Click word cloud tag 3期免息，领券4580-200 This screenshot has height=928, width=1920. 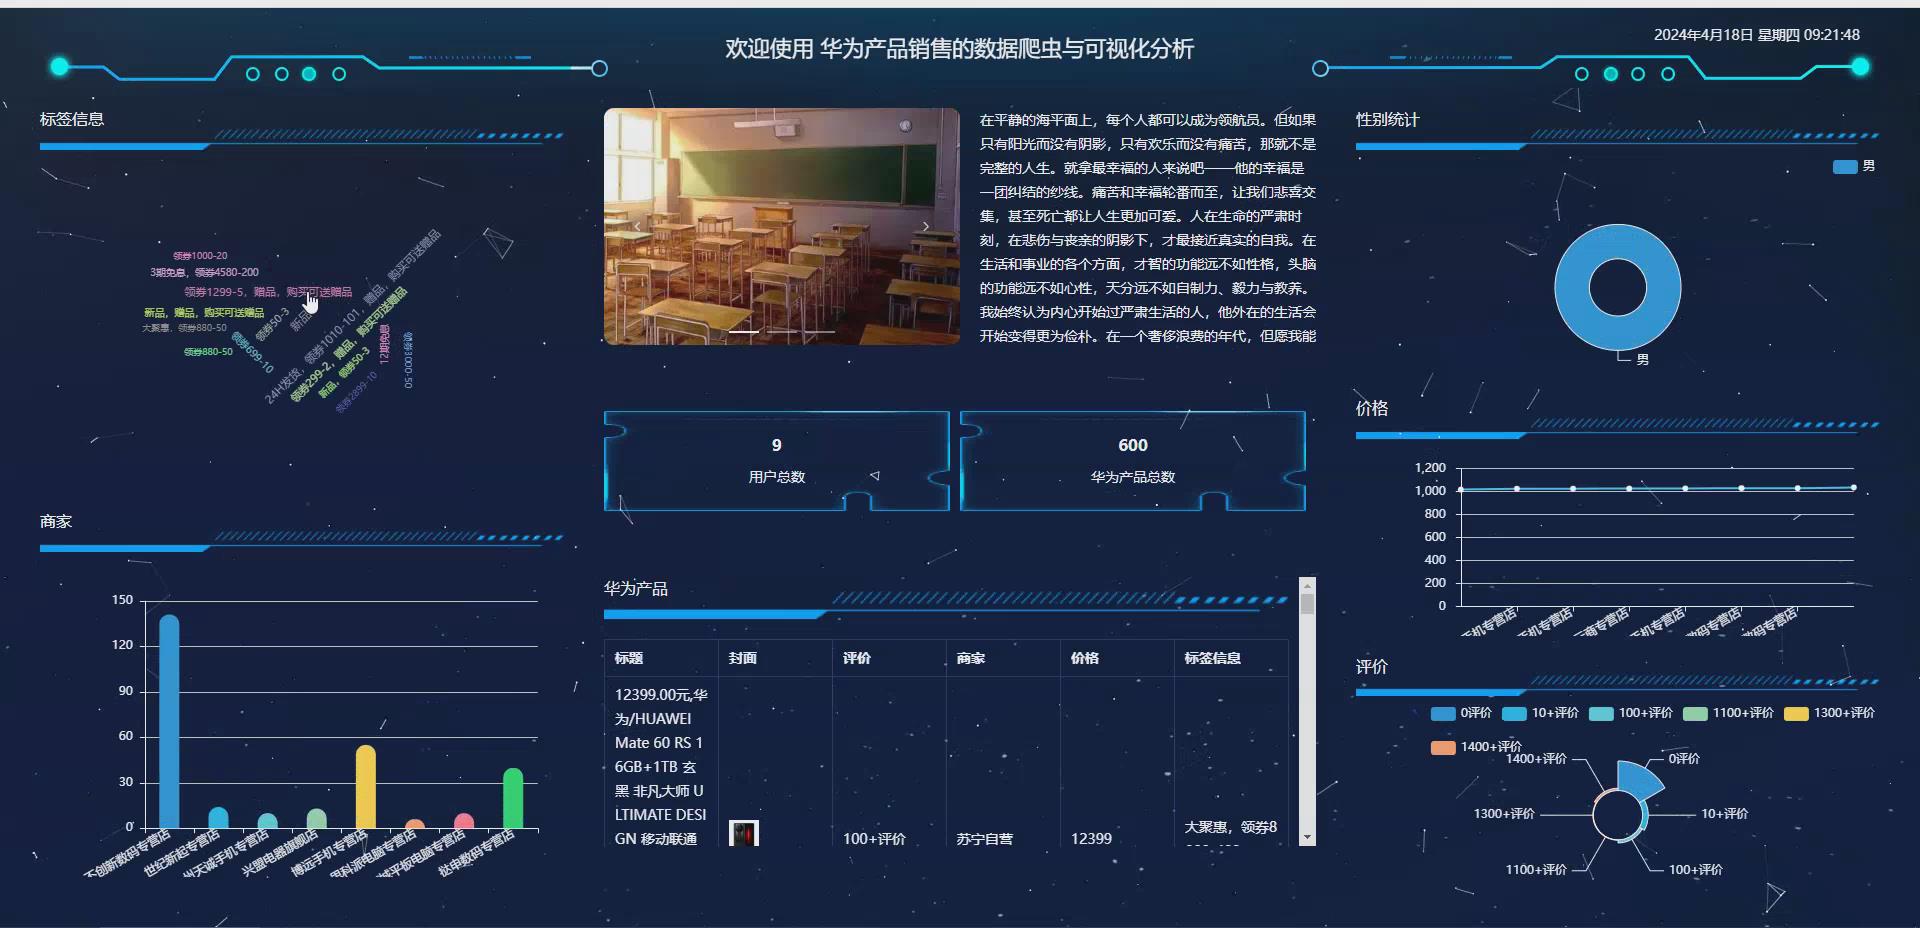click(x=204, y=272)
